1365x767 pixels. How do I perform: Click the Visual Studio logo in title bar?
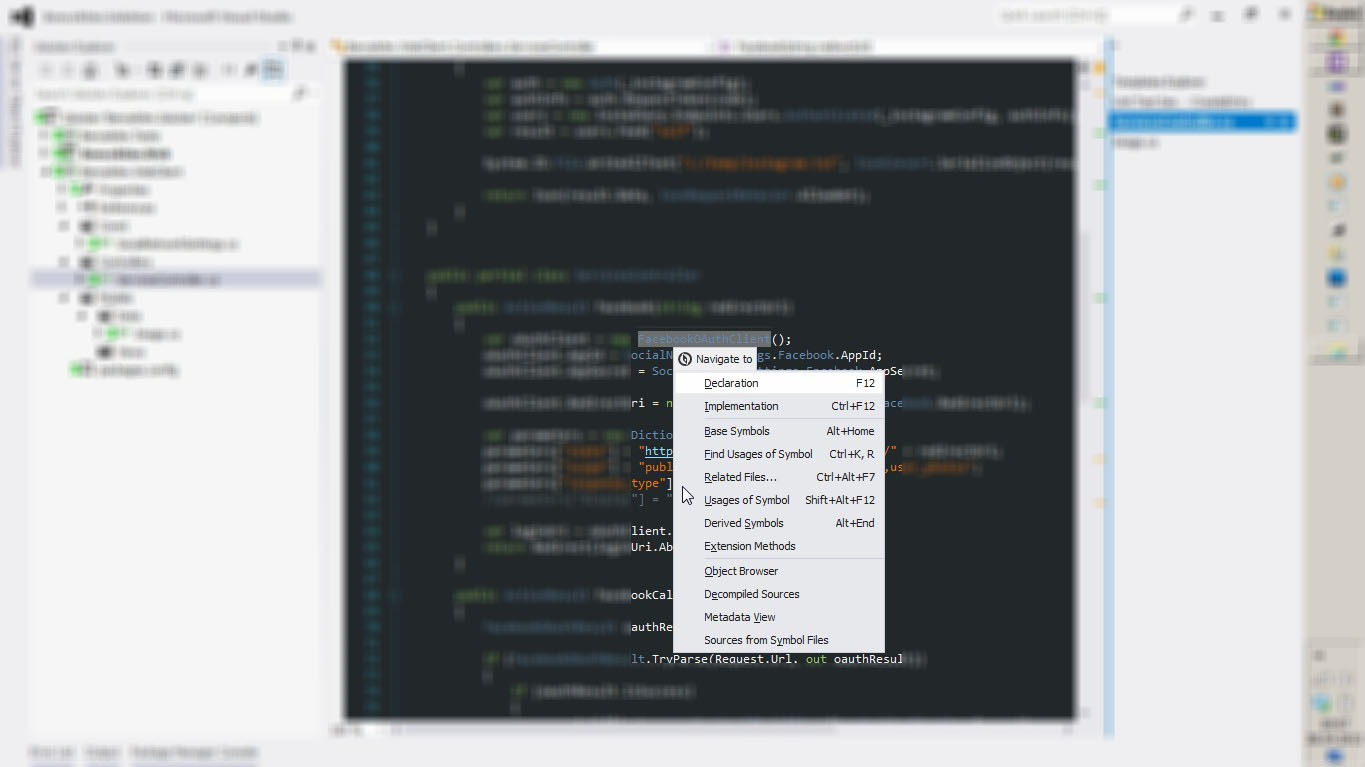pos(22,17)
